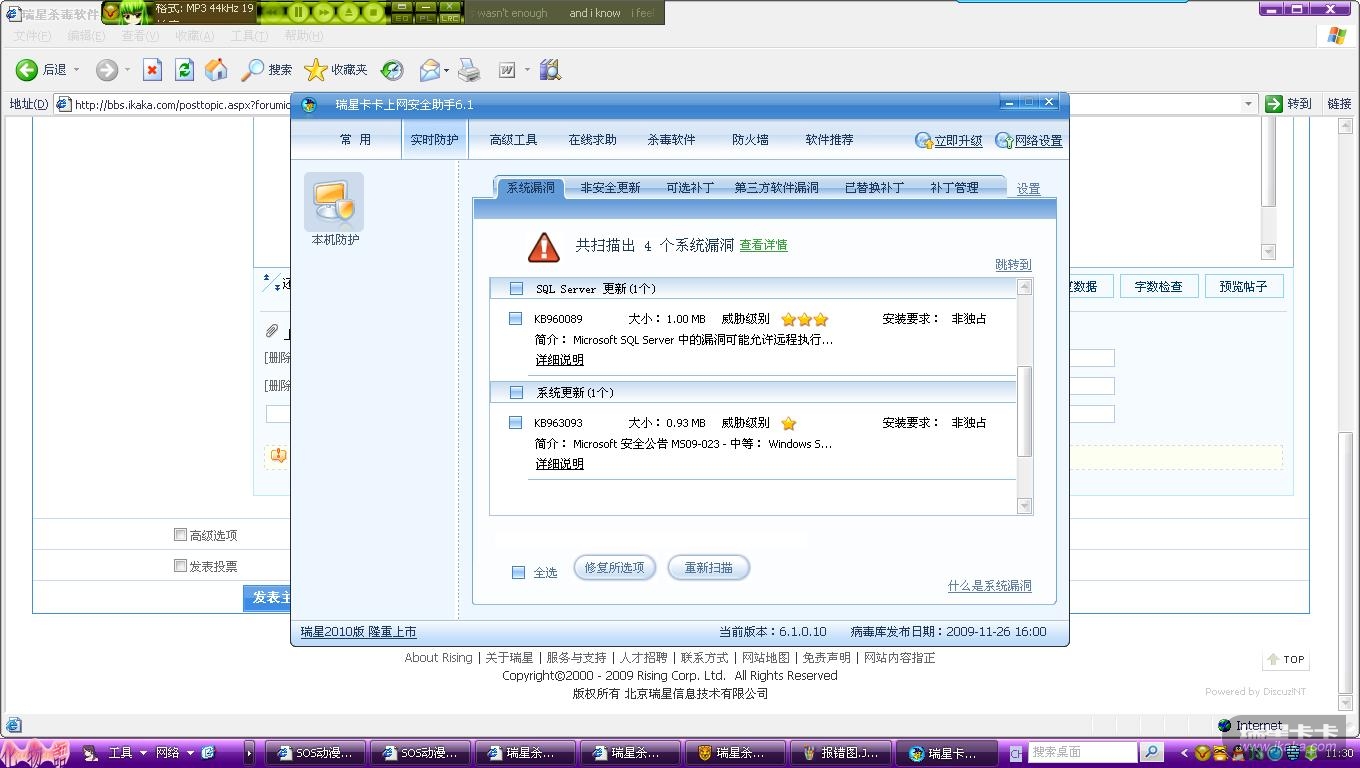The image size is (1360, 768).
Task: Open the IE search (搜索) magnifier
Action: pos(252,70)
